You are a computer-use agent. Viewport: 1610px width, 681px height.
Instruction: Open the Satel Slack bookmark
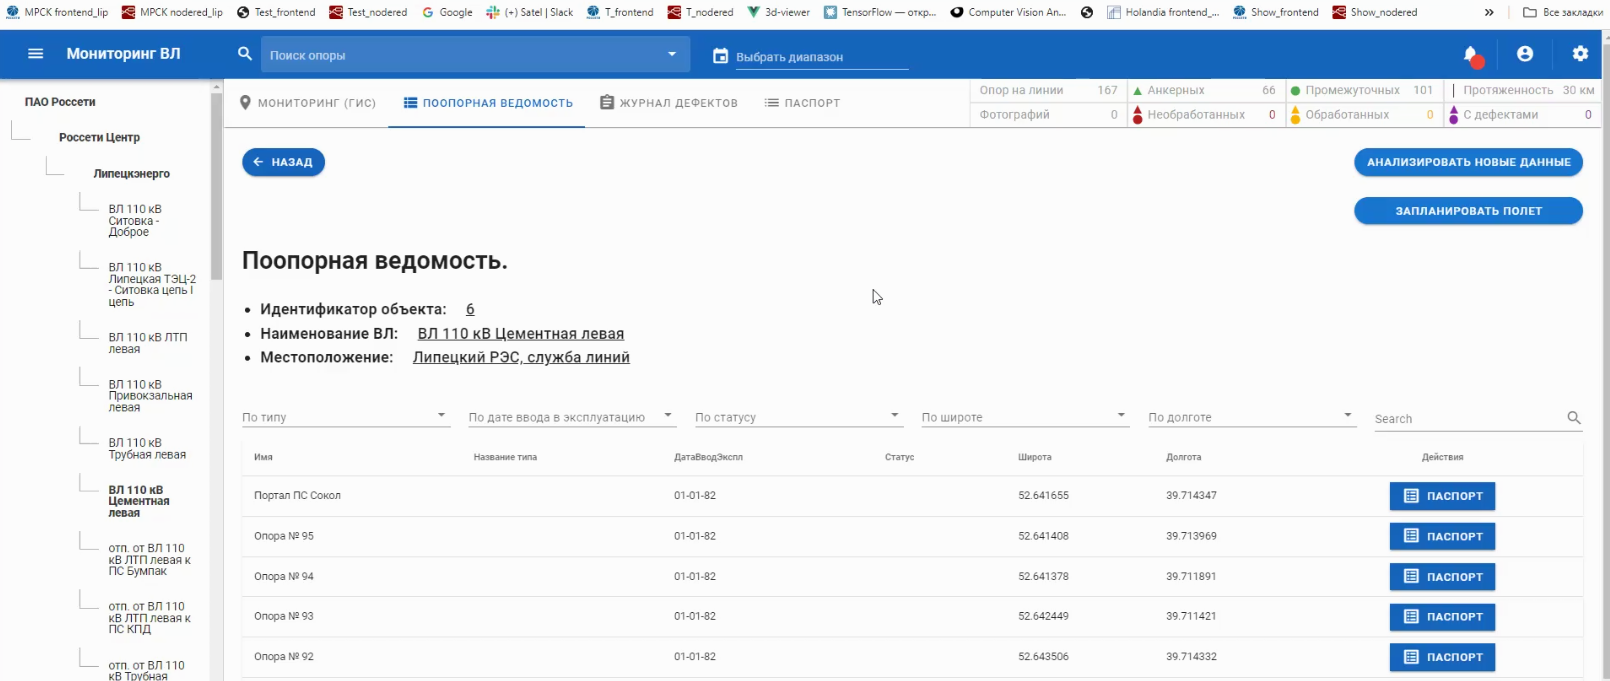click(530, 12)
